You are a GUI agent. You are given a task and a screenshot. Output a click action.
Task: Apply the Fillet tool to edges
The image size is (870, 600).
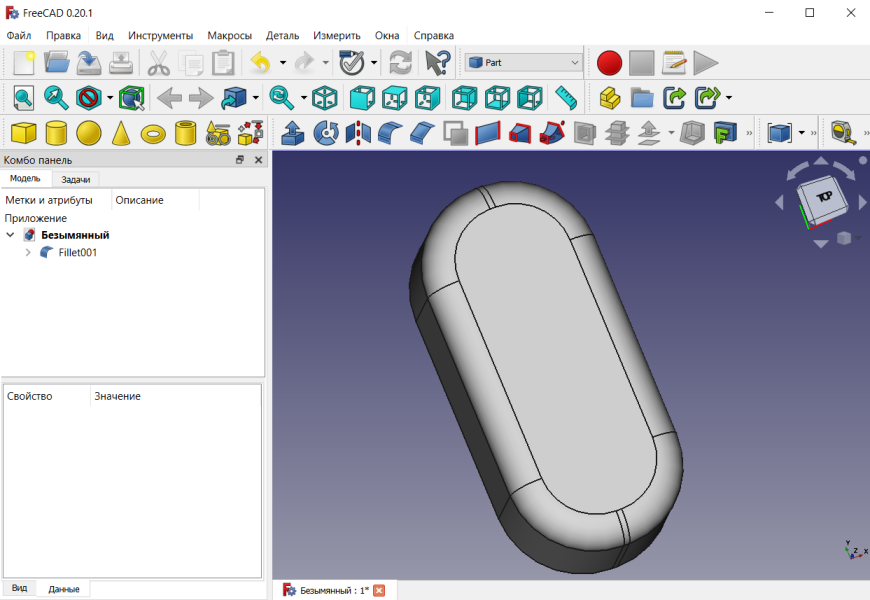click(x=390, y=133)
